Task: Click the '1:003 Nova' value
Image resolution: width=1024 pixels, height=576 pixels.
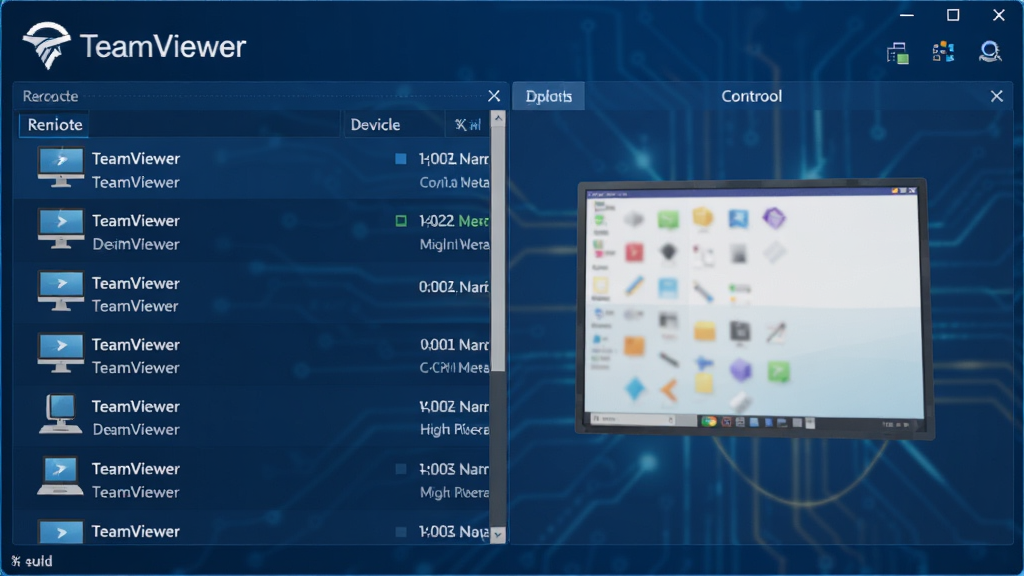Action: [454, 532]
